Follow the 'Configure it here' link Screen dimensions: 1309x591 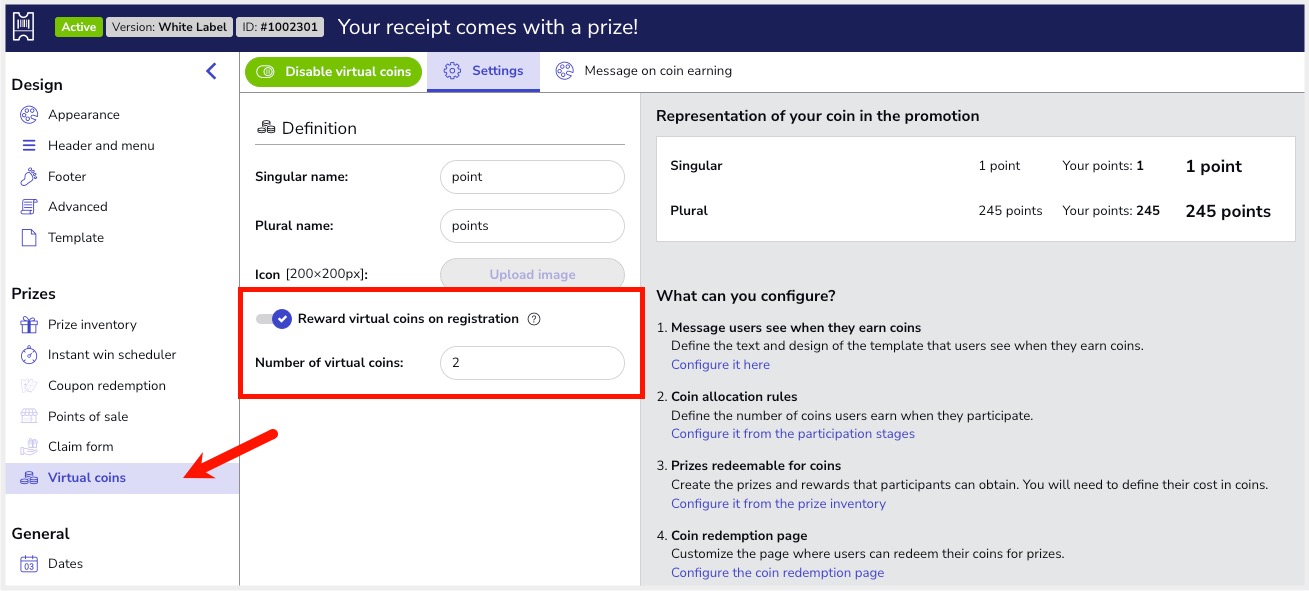coord(720,365)
